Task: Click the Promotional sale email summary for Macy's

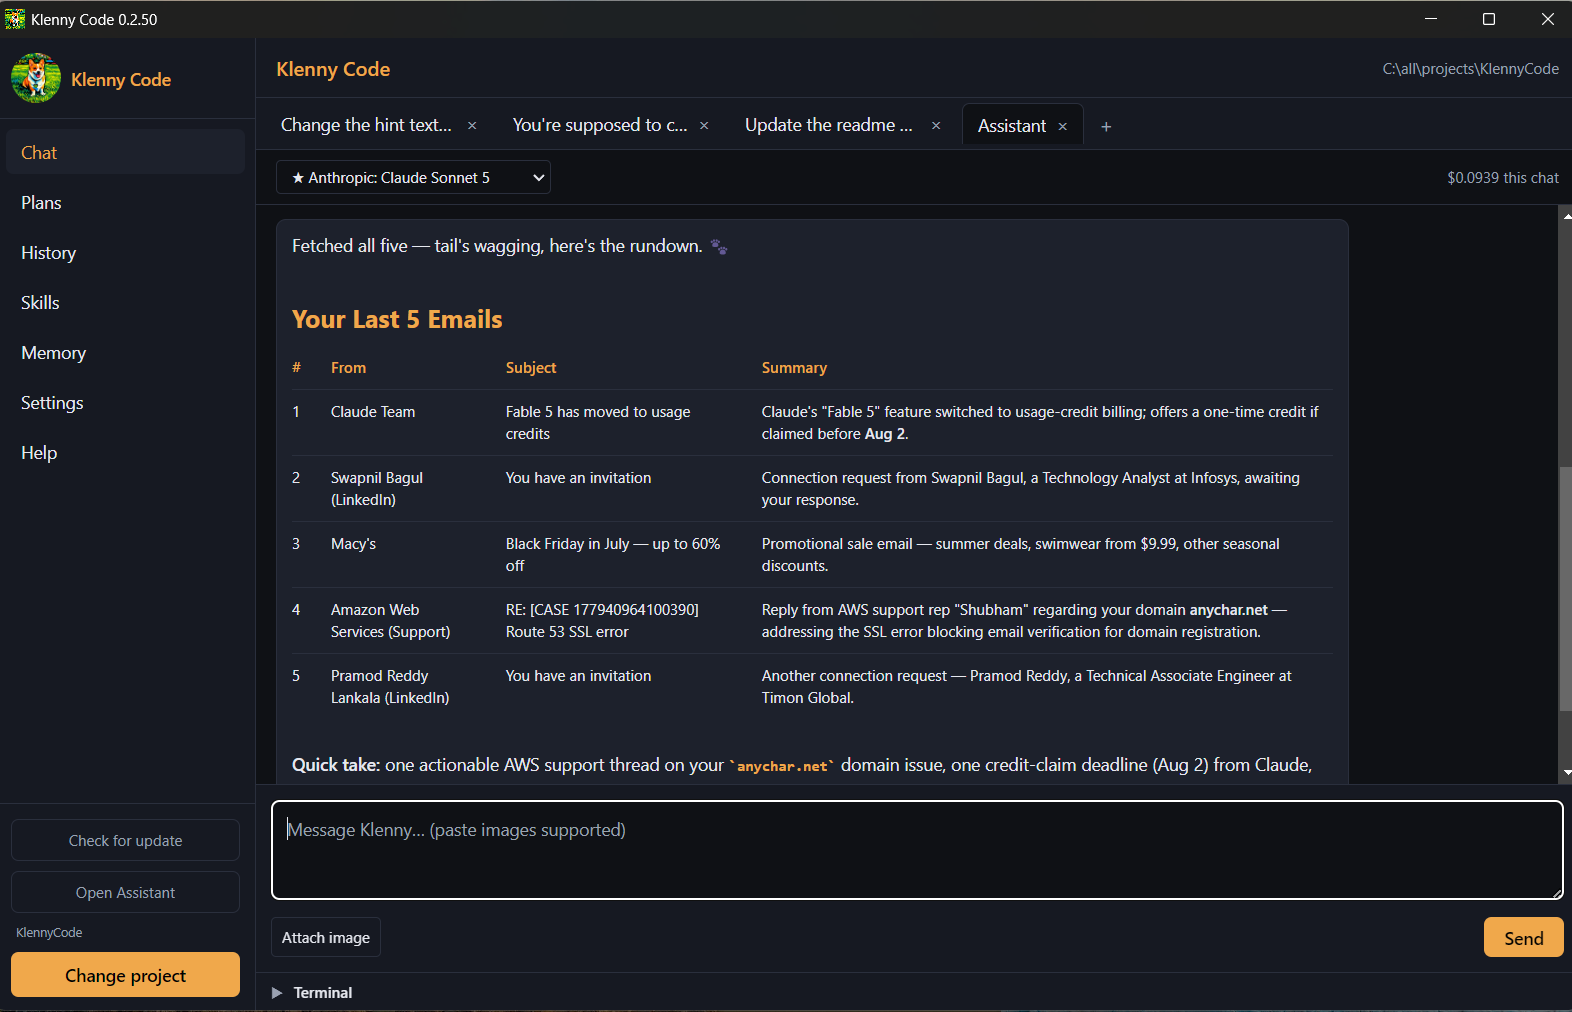Action: [x=1020, y=555]
